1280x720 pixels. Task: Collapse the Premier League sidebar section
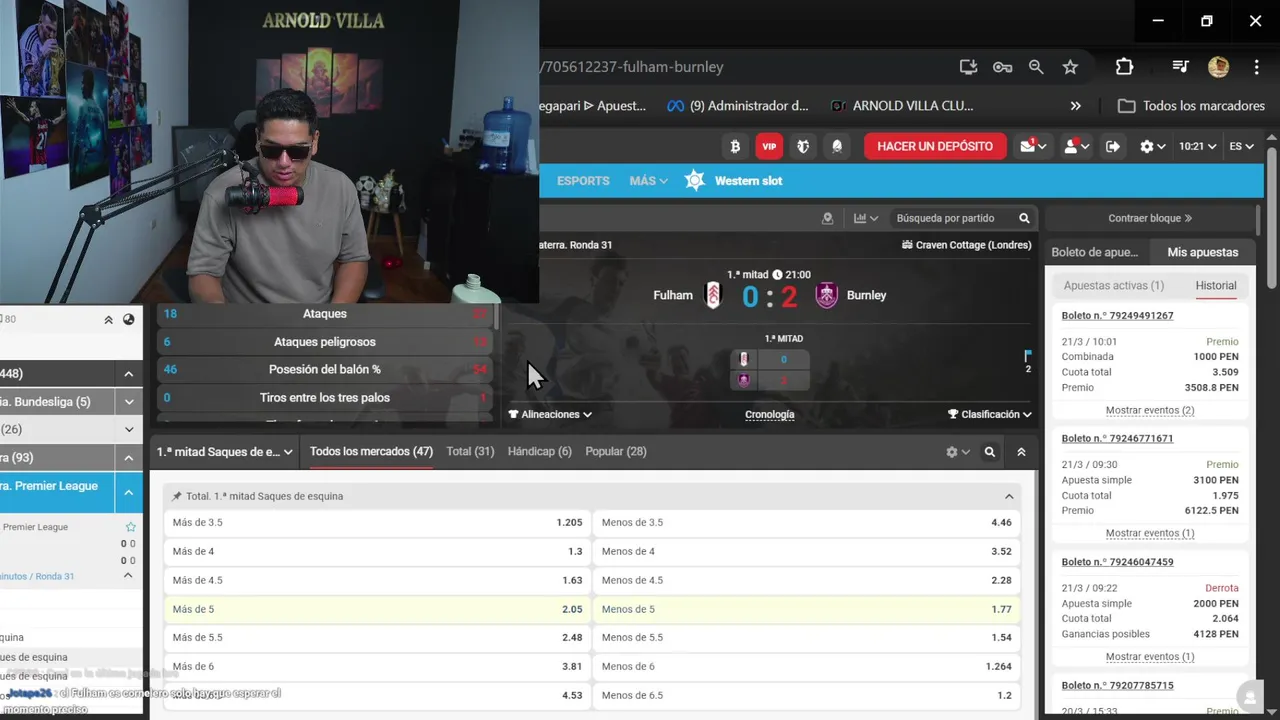(129, 493)
